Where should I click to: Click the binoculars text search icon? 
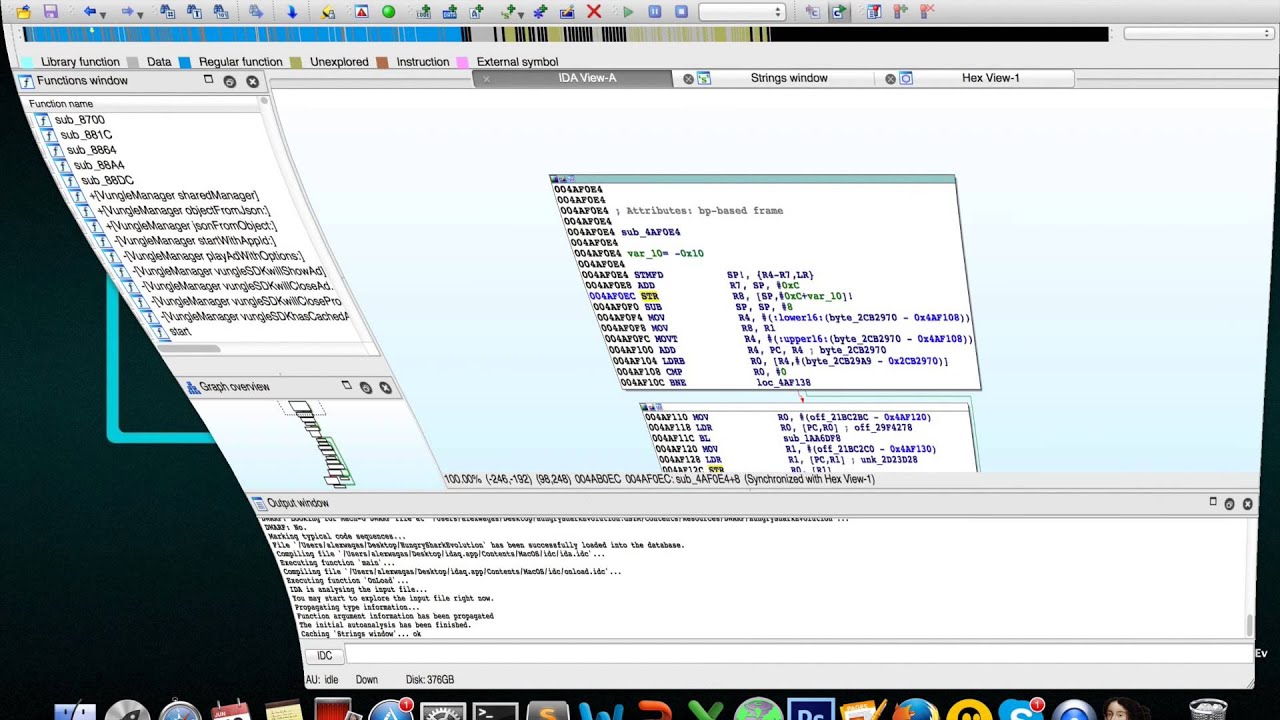pos(194,12)
